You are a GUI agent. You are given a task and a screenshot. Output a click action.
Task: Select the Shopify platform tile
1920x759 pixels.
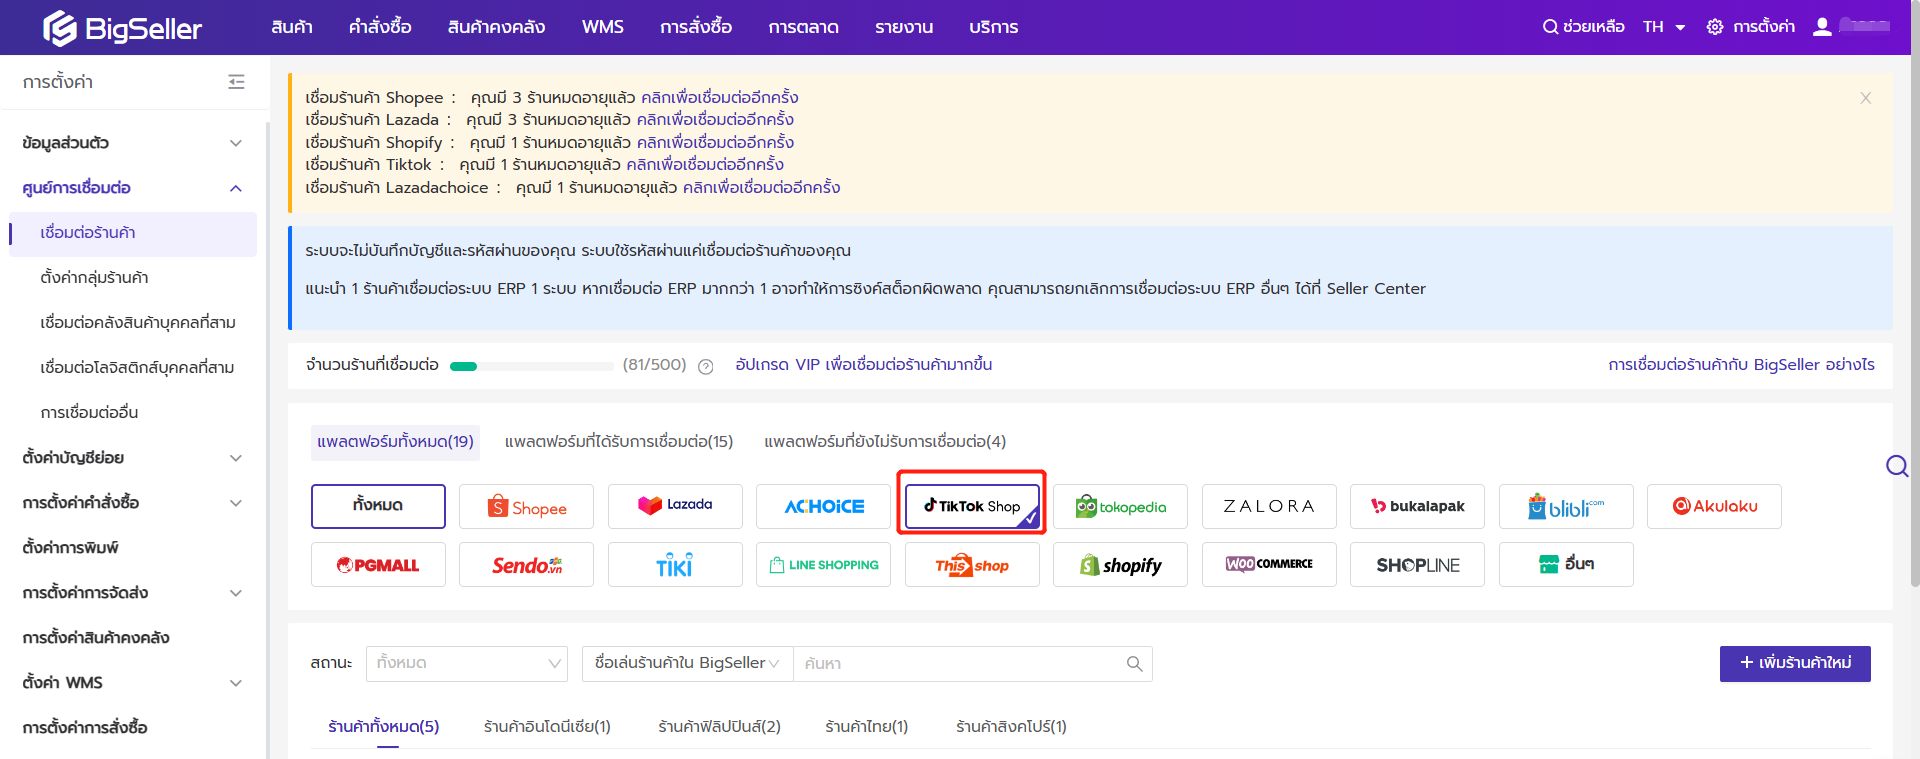[1120, 565]
